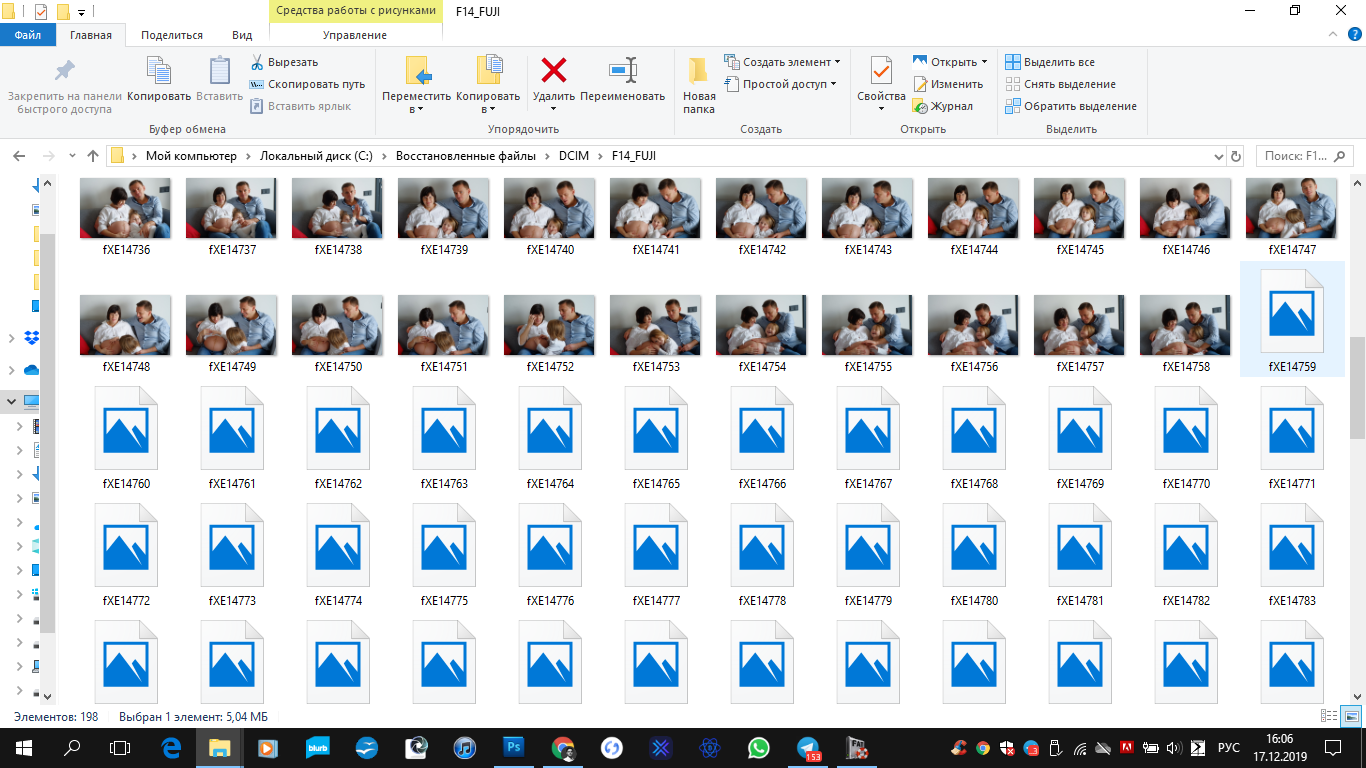Go back with the left arrow
Image resolution: width=1366 pixels, height=768 pixels.
point(18,156)
